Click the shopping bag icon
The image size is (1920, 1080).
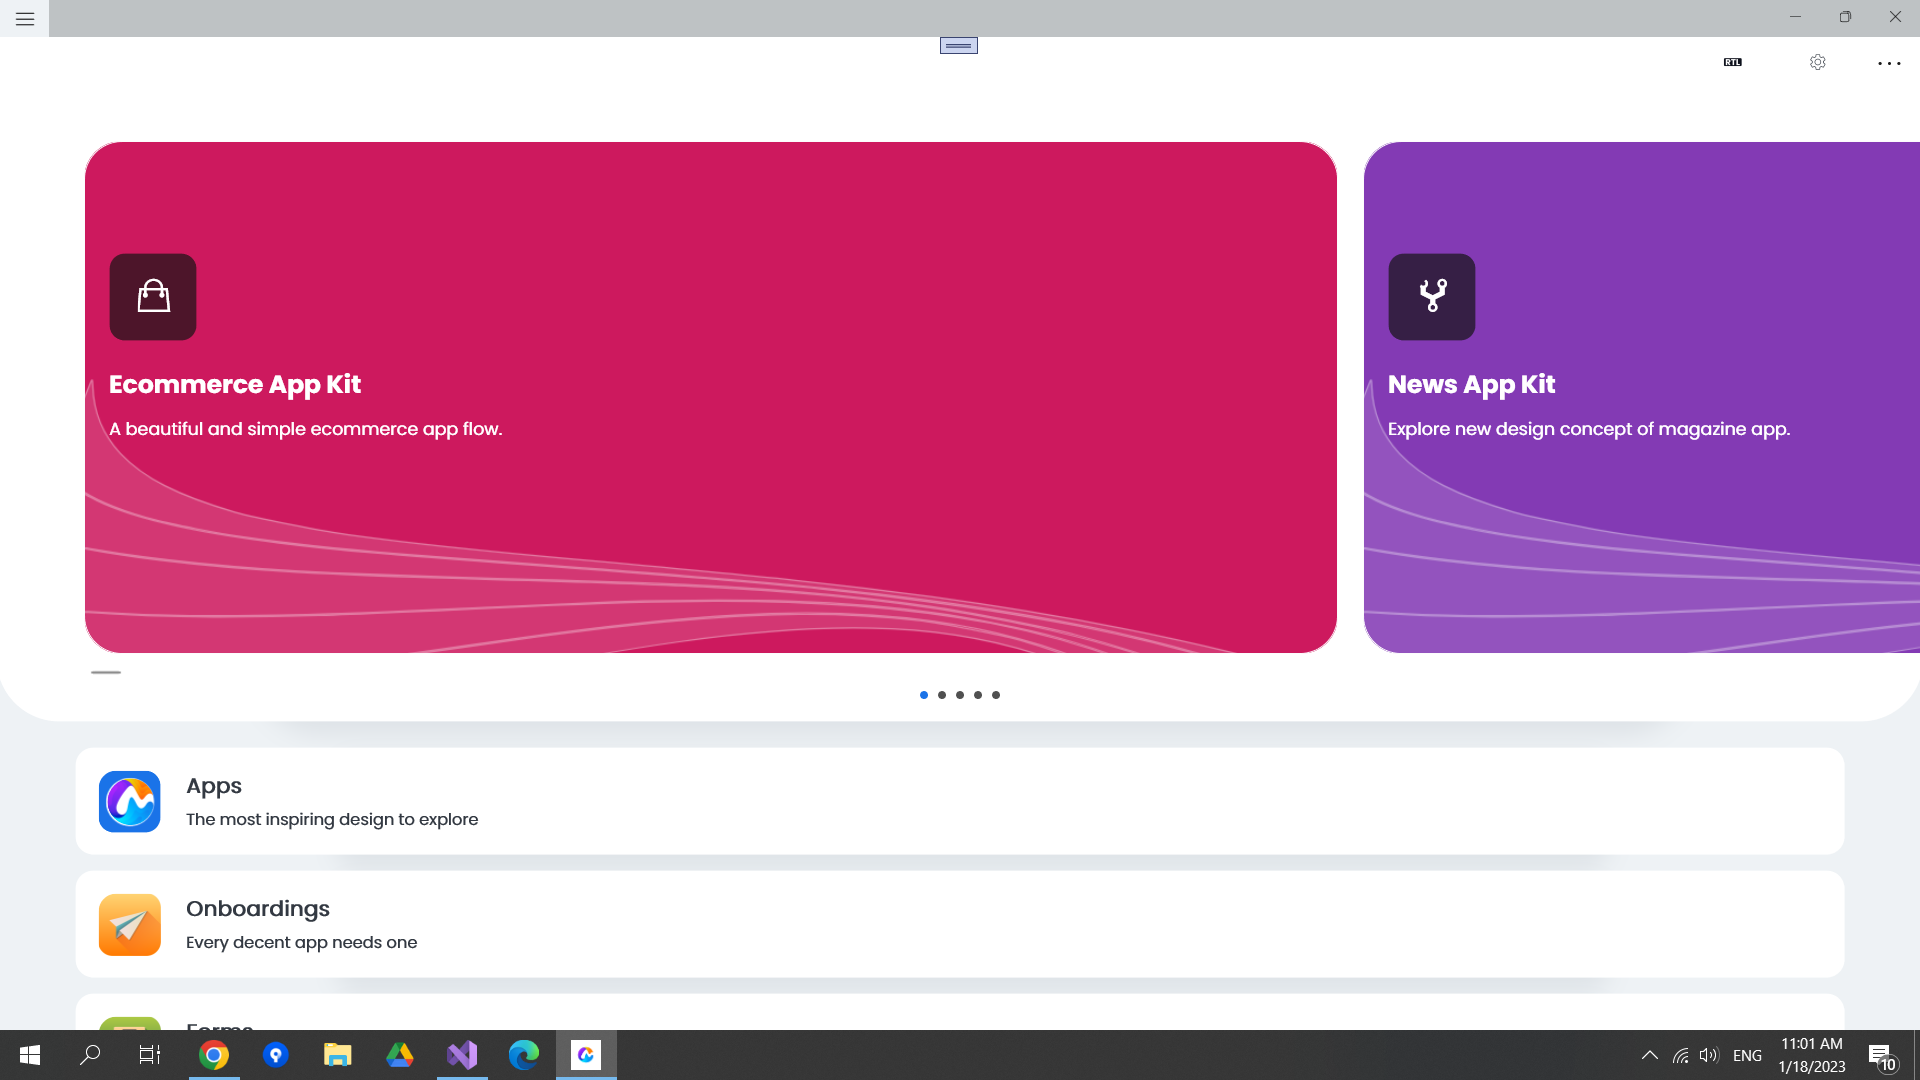tap(153, 297)
